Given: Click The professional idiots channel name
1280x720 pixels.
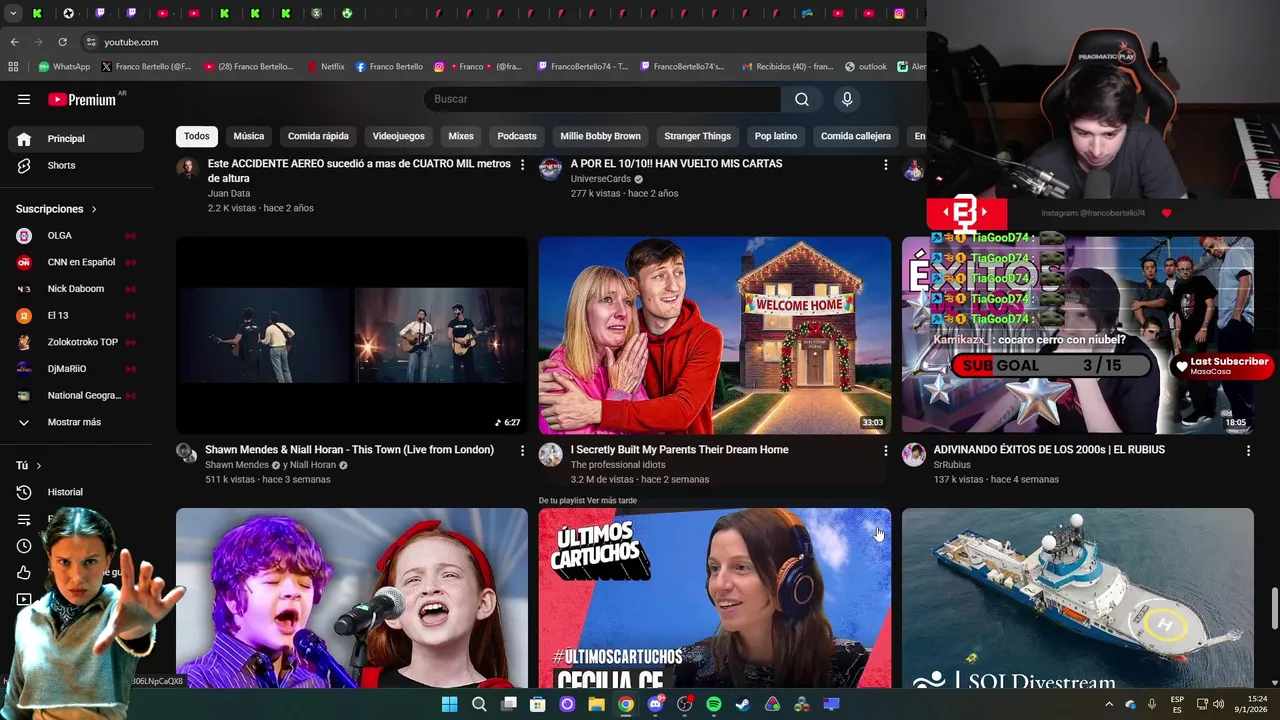Looking at the screenshot, I should (x=618, y=465).
